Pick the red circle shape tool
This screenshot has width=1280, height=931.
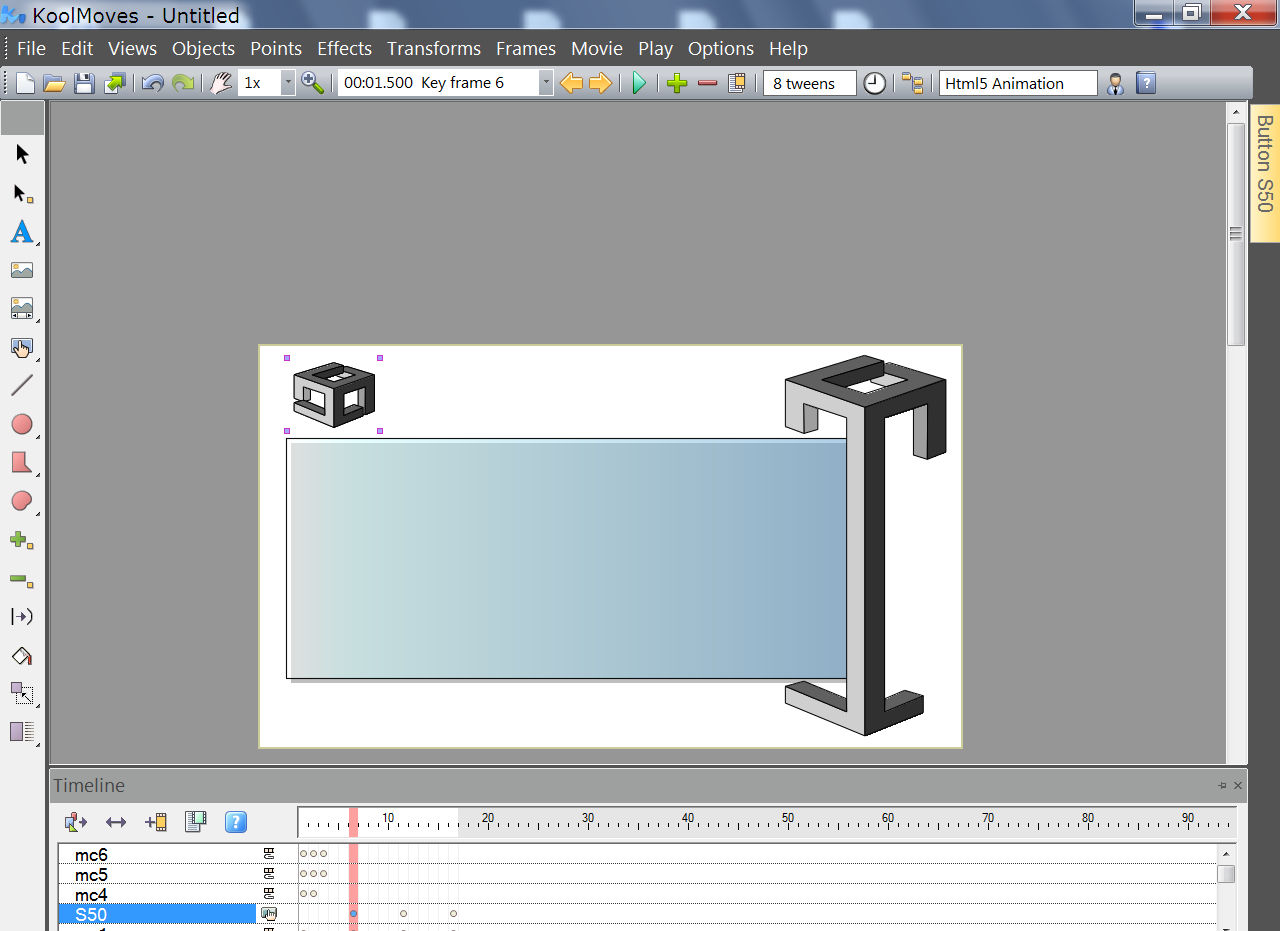(22, 425)
